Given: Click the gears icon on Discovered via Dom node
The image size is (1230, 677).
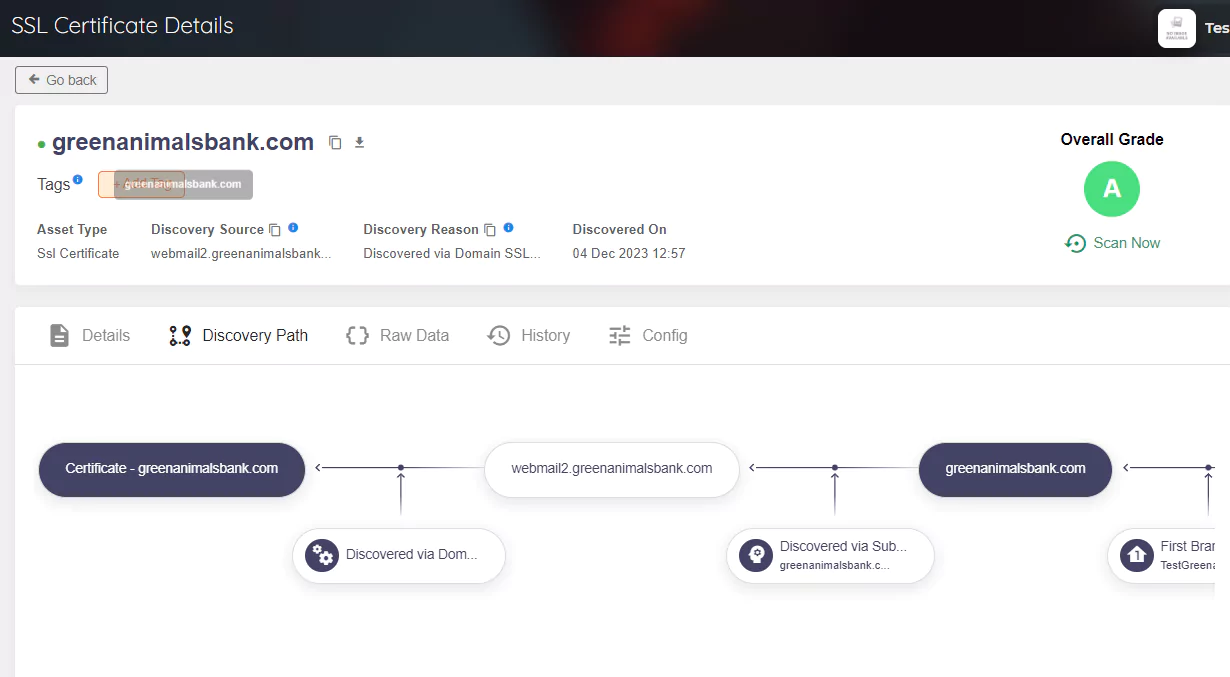Looking at the screenshot, I should pos(323,555).
